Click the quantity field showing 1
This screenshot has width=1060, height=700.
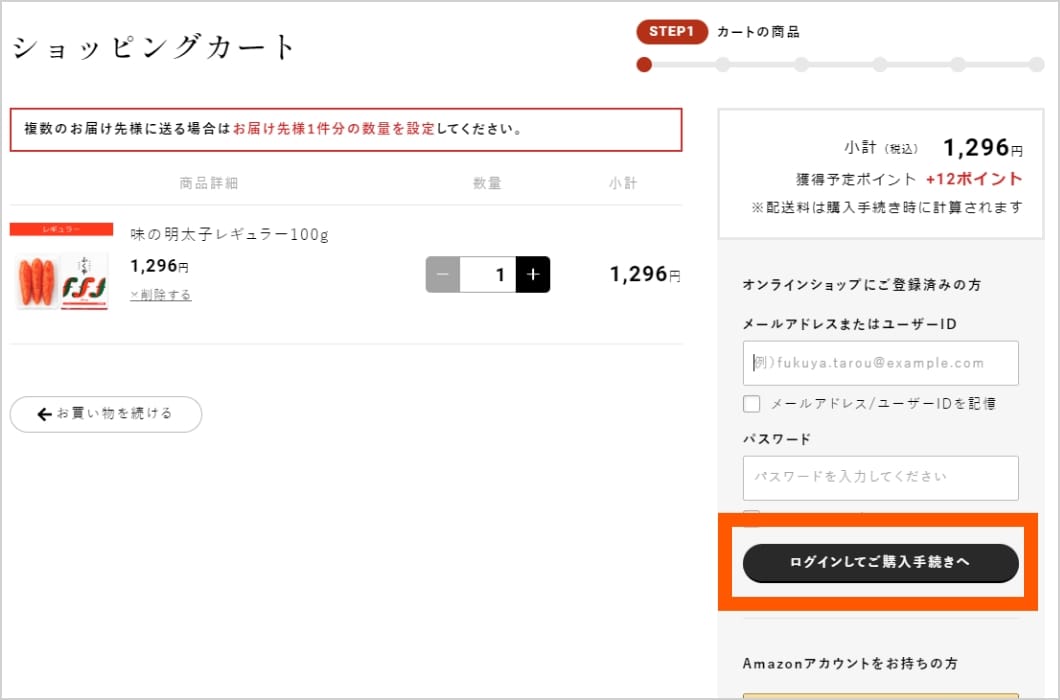point(488,275)
